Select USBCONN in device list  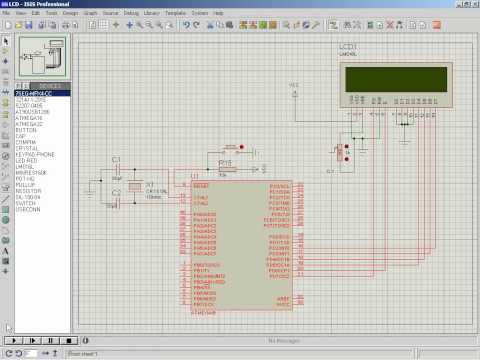[x=43, y=209]
